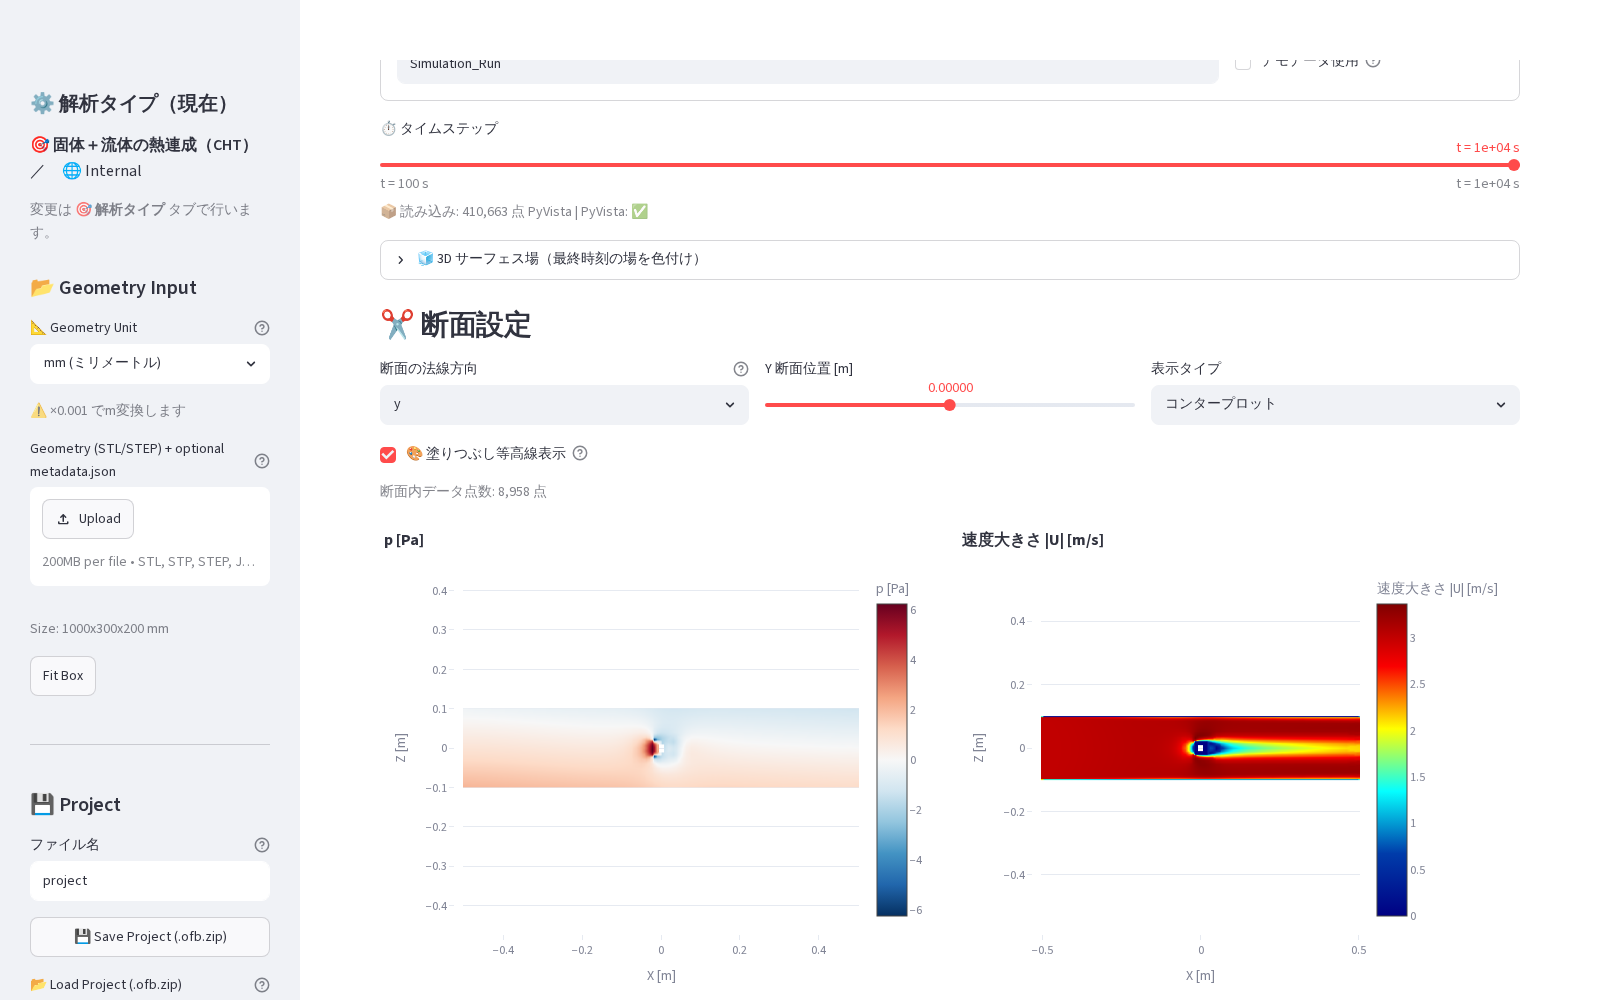Open the 断面の法線方向 dropdown showing y
1600x1000 pixels.
click(564, 405)
